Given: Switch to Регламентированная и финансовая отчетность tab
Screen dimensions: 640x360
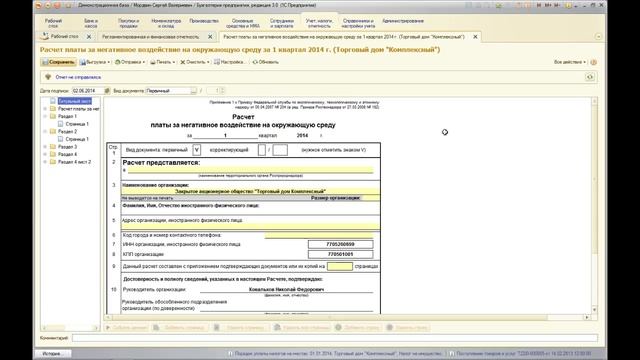Looking at the screenshot, I should point(151,37).
